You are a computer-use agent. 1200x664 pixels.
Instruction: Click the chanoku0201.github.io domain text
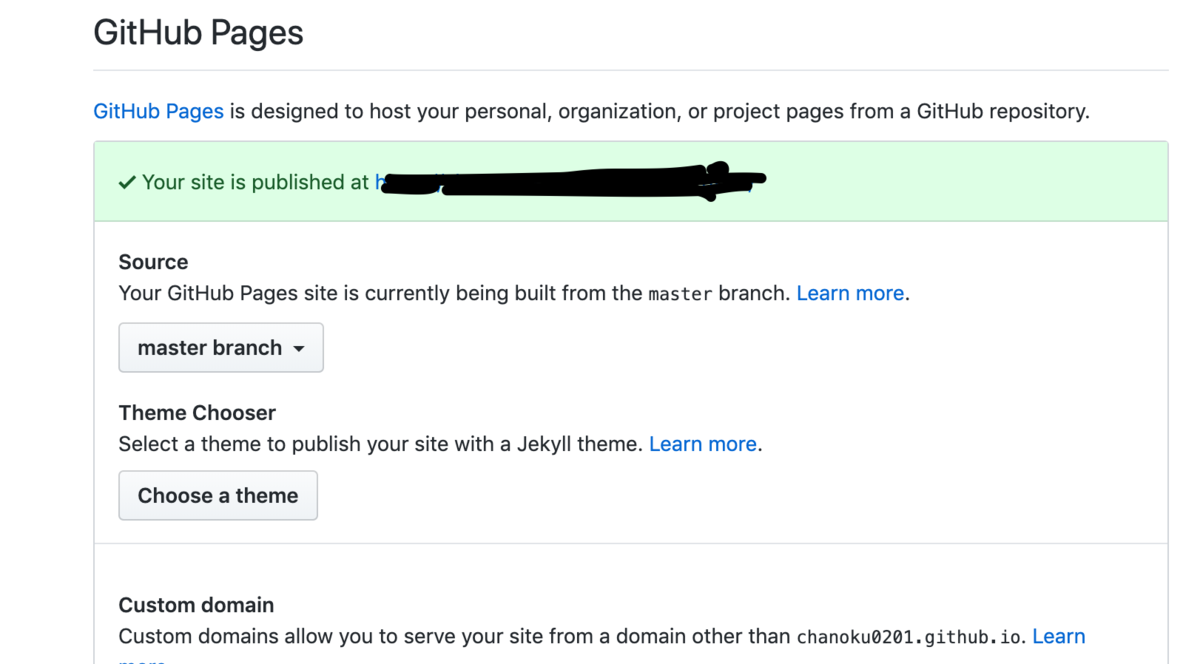[x=911, y=637]
